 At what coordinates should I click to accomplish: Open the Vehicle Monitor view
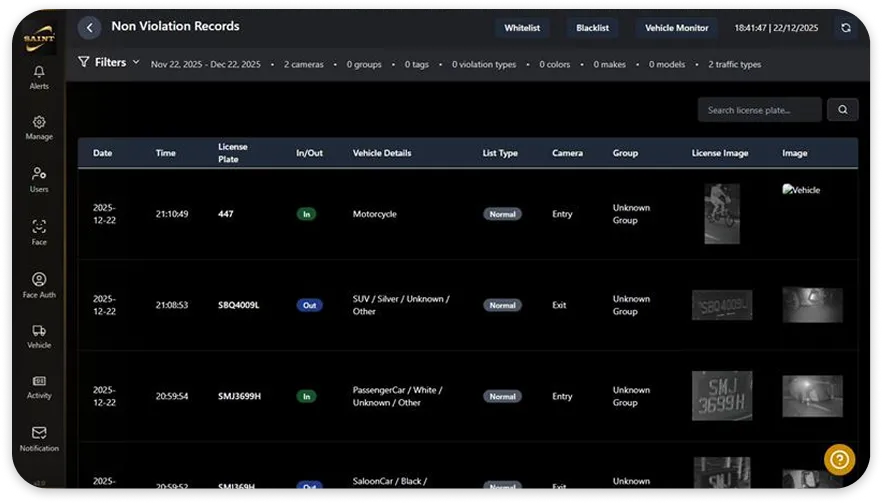(x=676, y=28)
